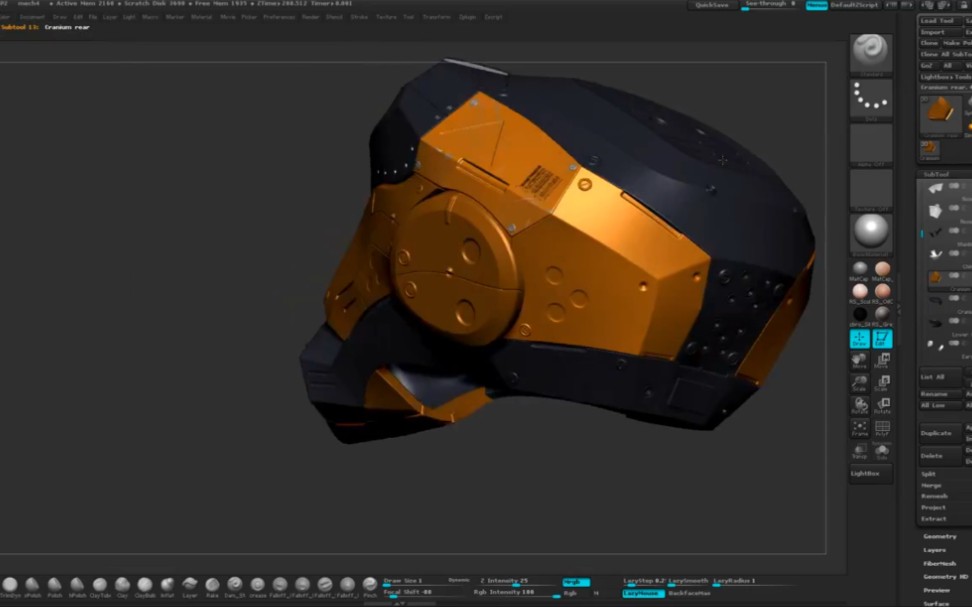Viewport: 972px width, 607px height.
Task: Open the Alpha Off selector
Action: coord(871,145)
